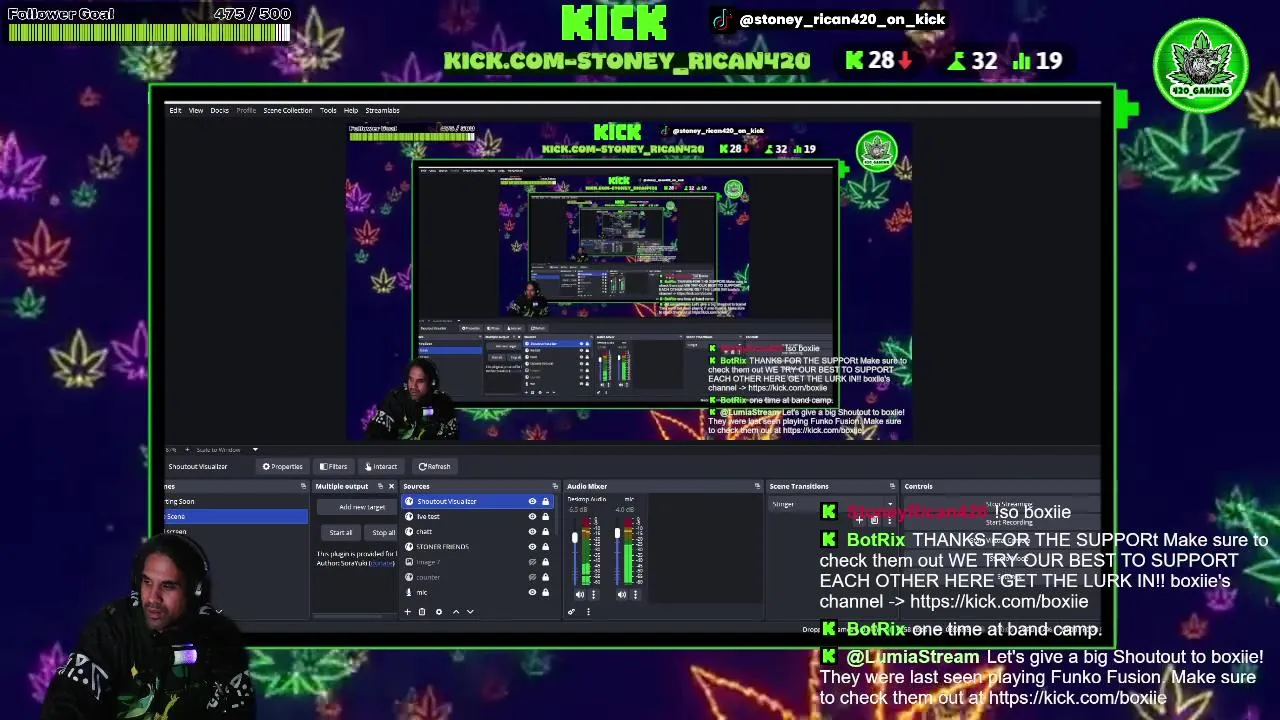Open the Scale to Window dropdown
This screenshot has height=720, width=1280.
[225, 449]
